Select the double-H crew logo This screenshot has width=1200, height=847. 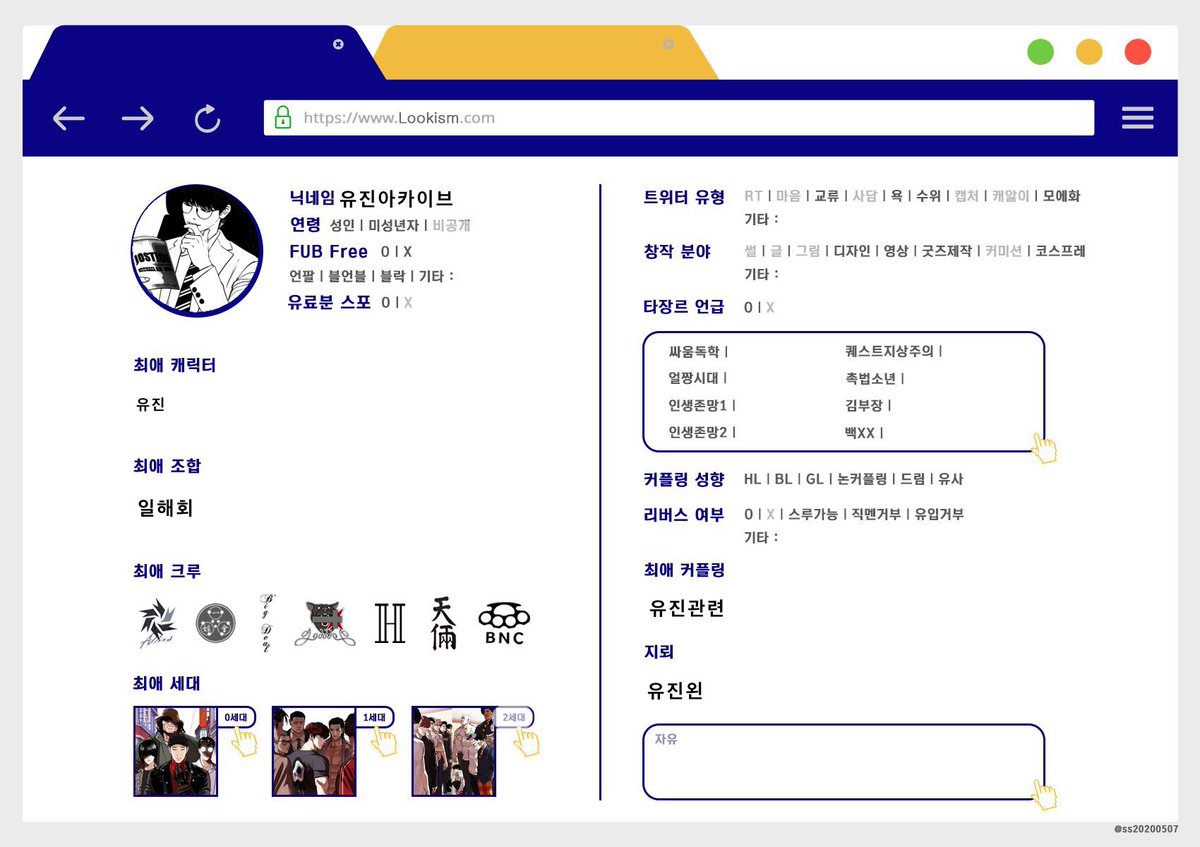pyautogui.click(x=390, y=622)
